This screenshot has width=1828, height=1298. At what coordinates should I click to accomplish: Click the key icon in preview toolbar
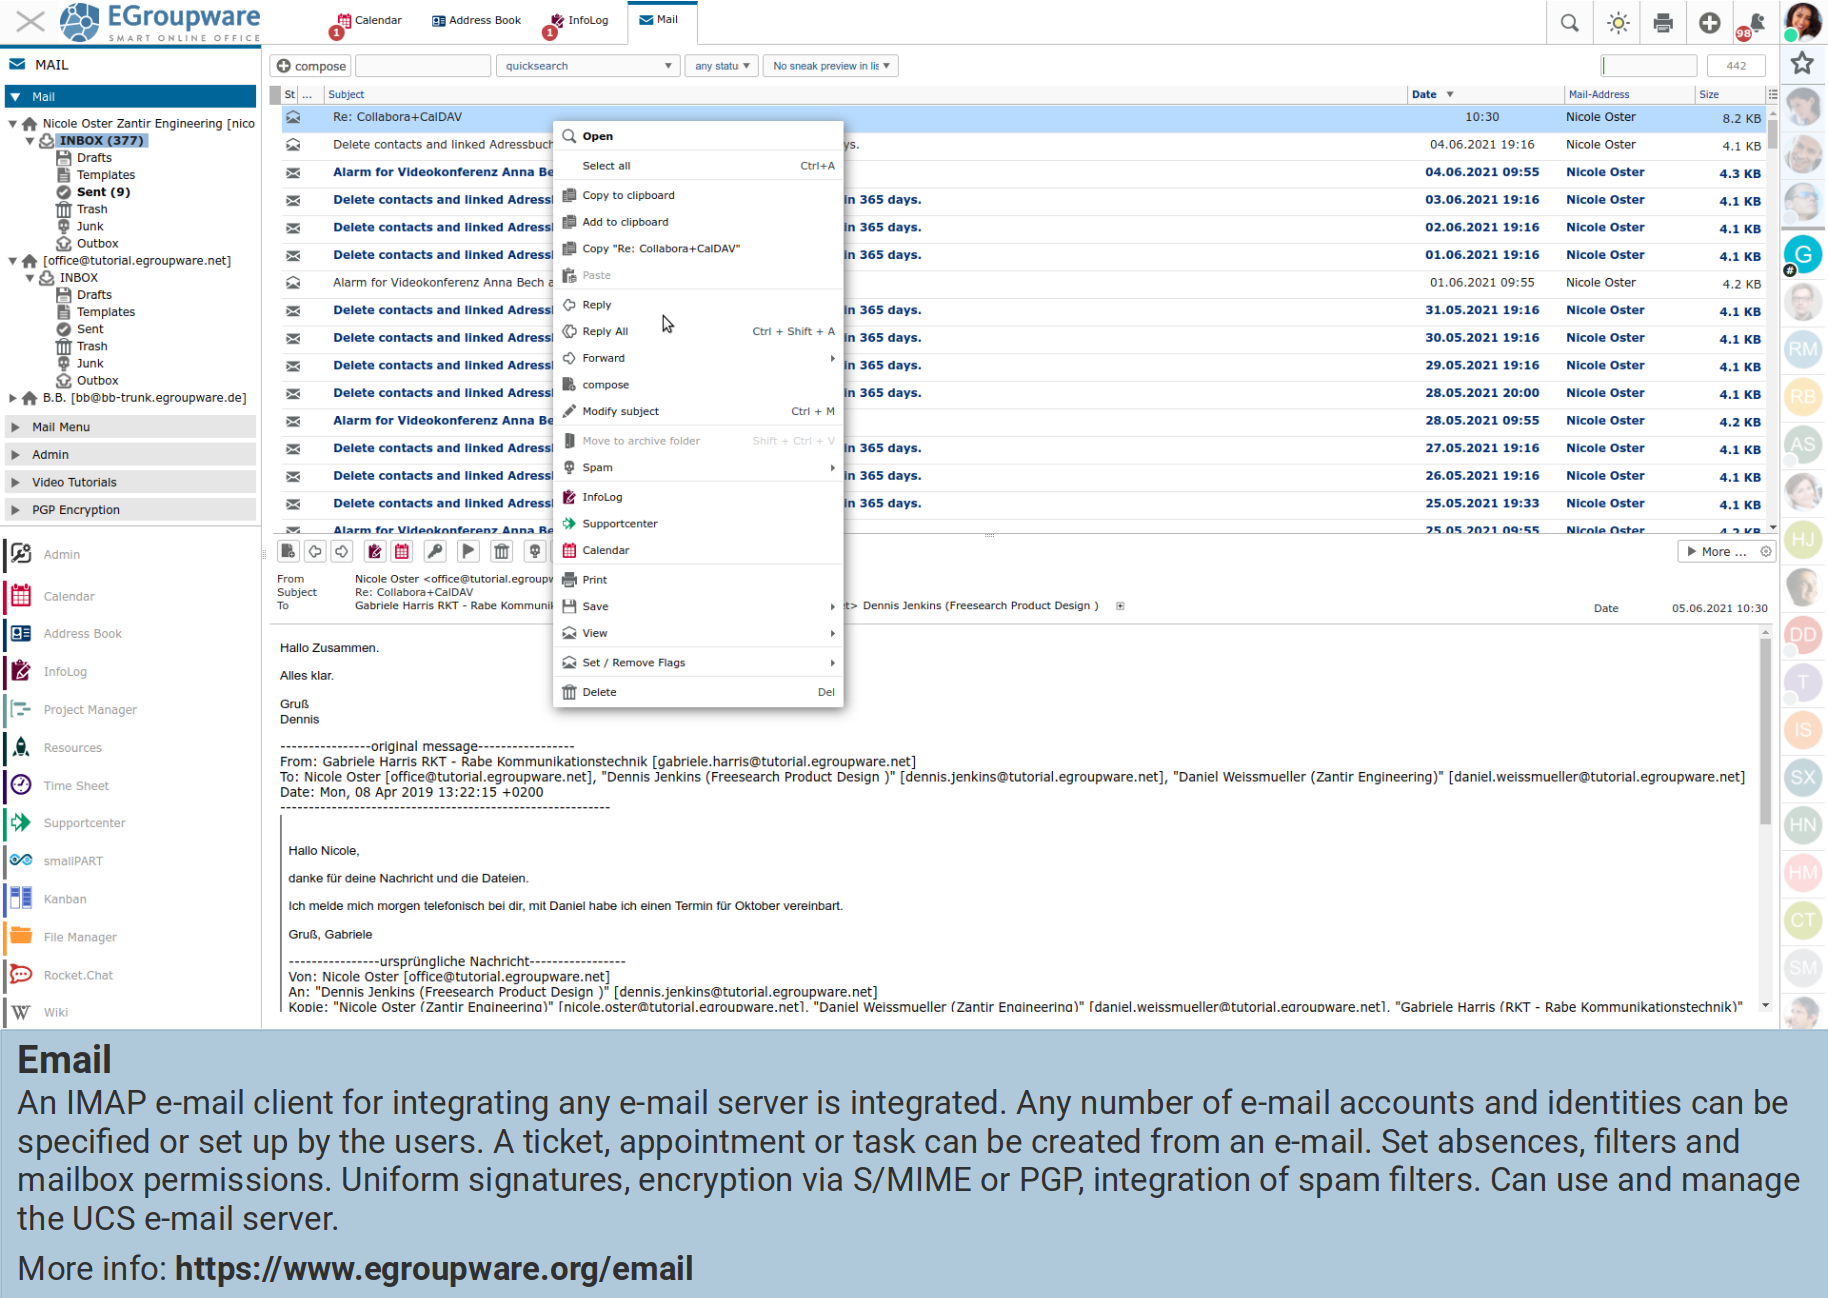[435, 551]
